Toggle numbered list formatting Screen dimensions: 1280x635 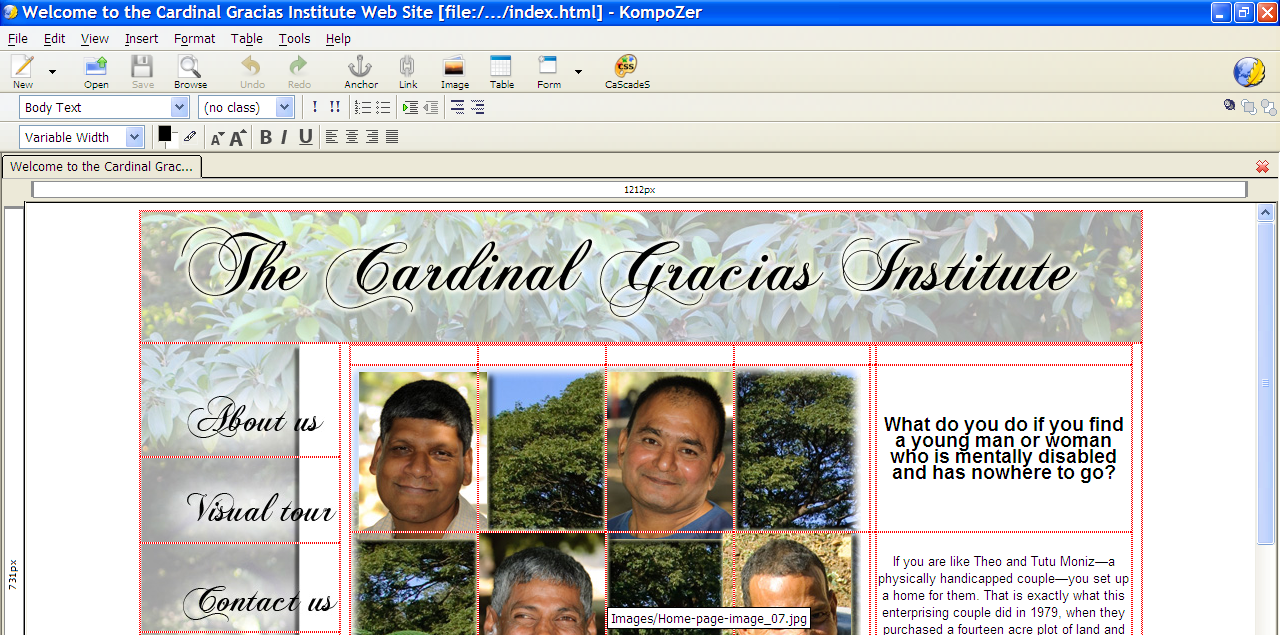pyautogui.click(x=362, y=107)
